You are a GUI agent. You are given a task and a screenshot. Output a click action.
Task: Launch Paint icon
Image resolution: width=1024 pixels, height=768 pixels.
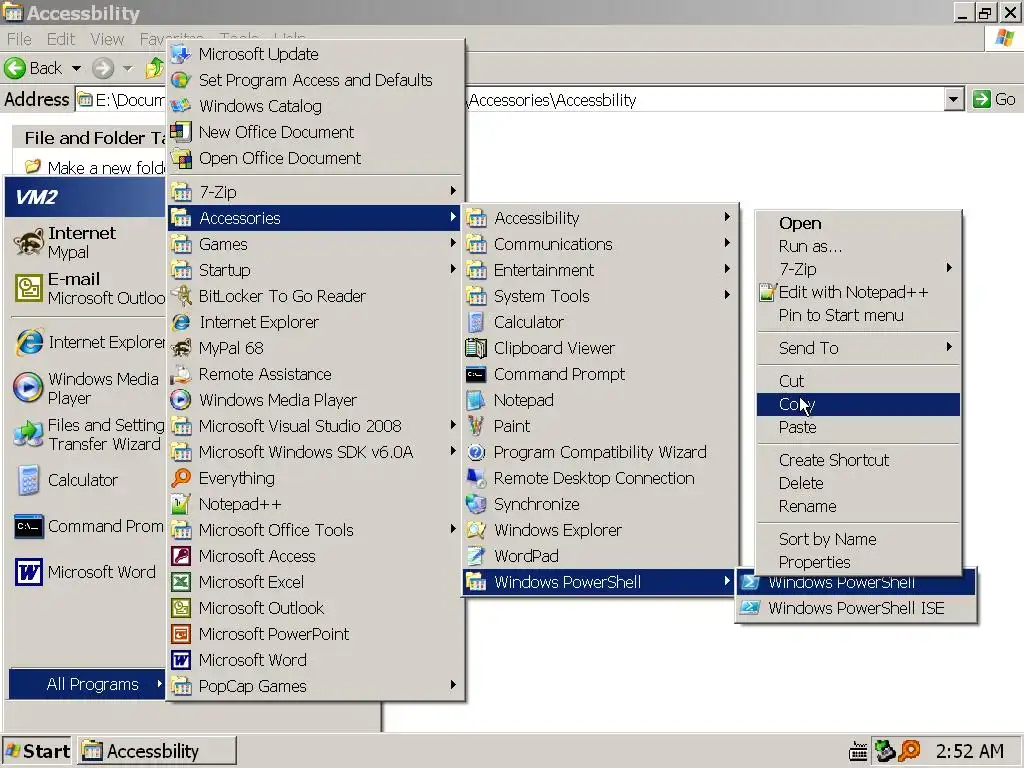[x=476, y=426]
